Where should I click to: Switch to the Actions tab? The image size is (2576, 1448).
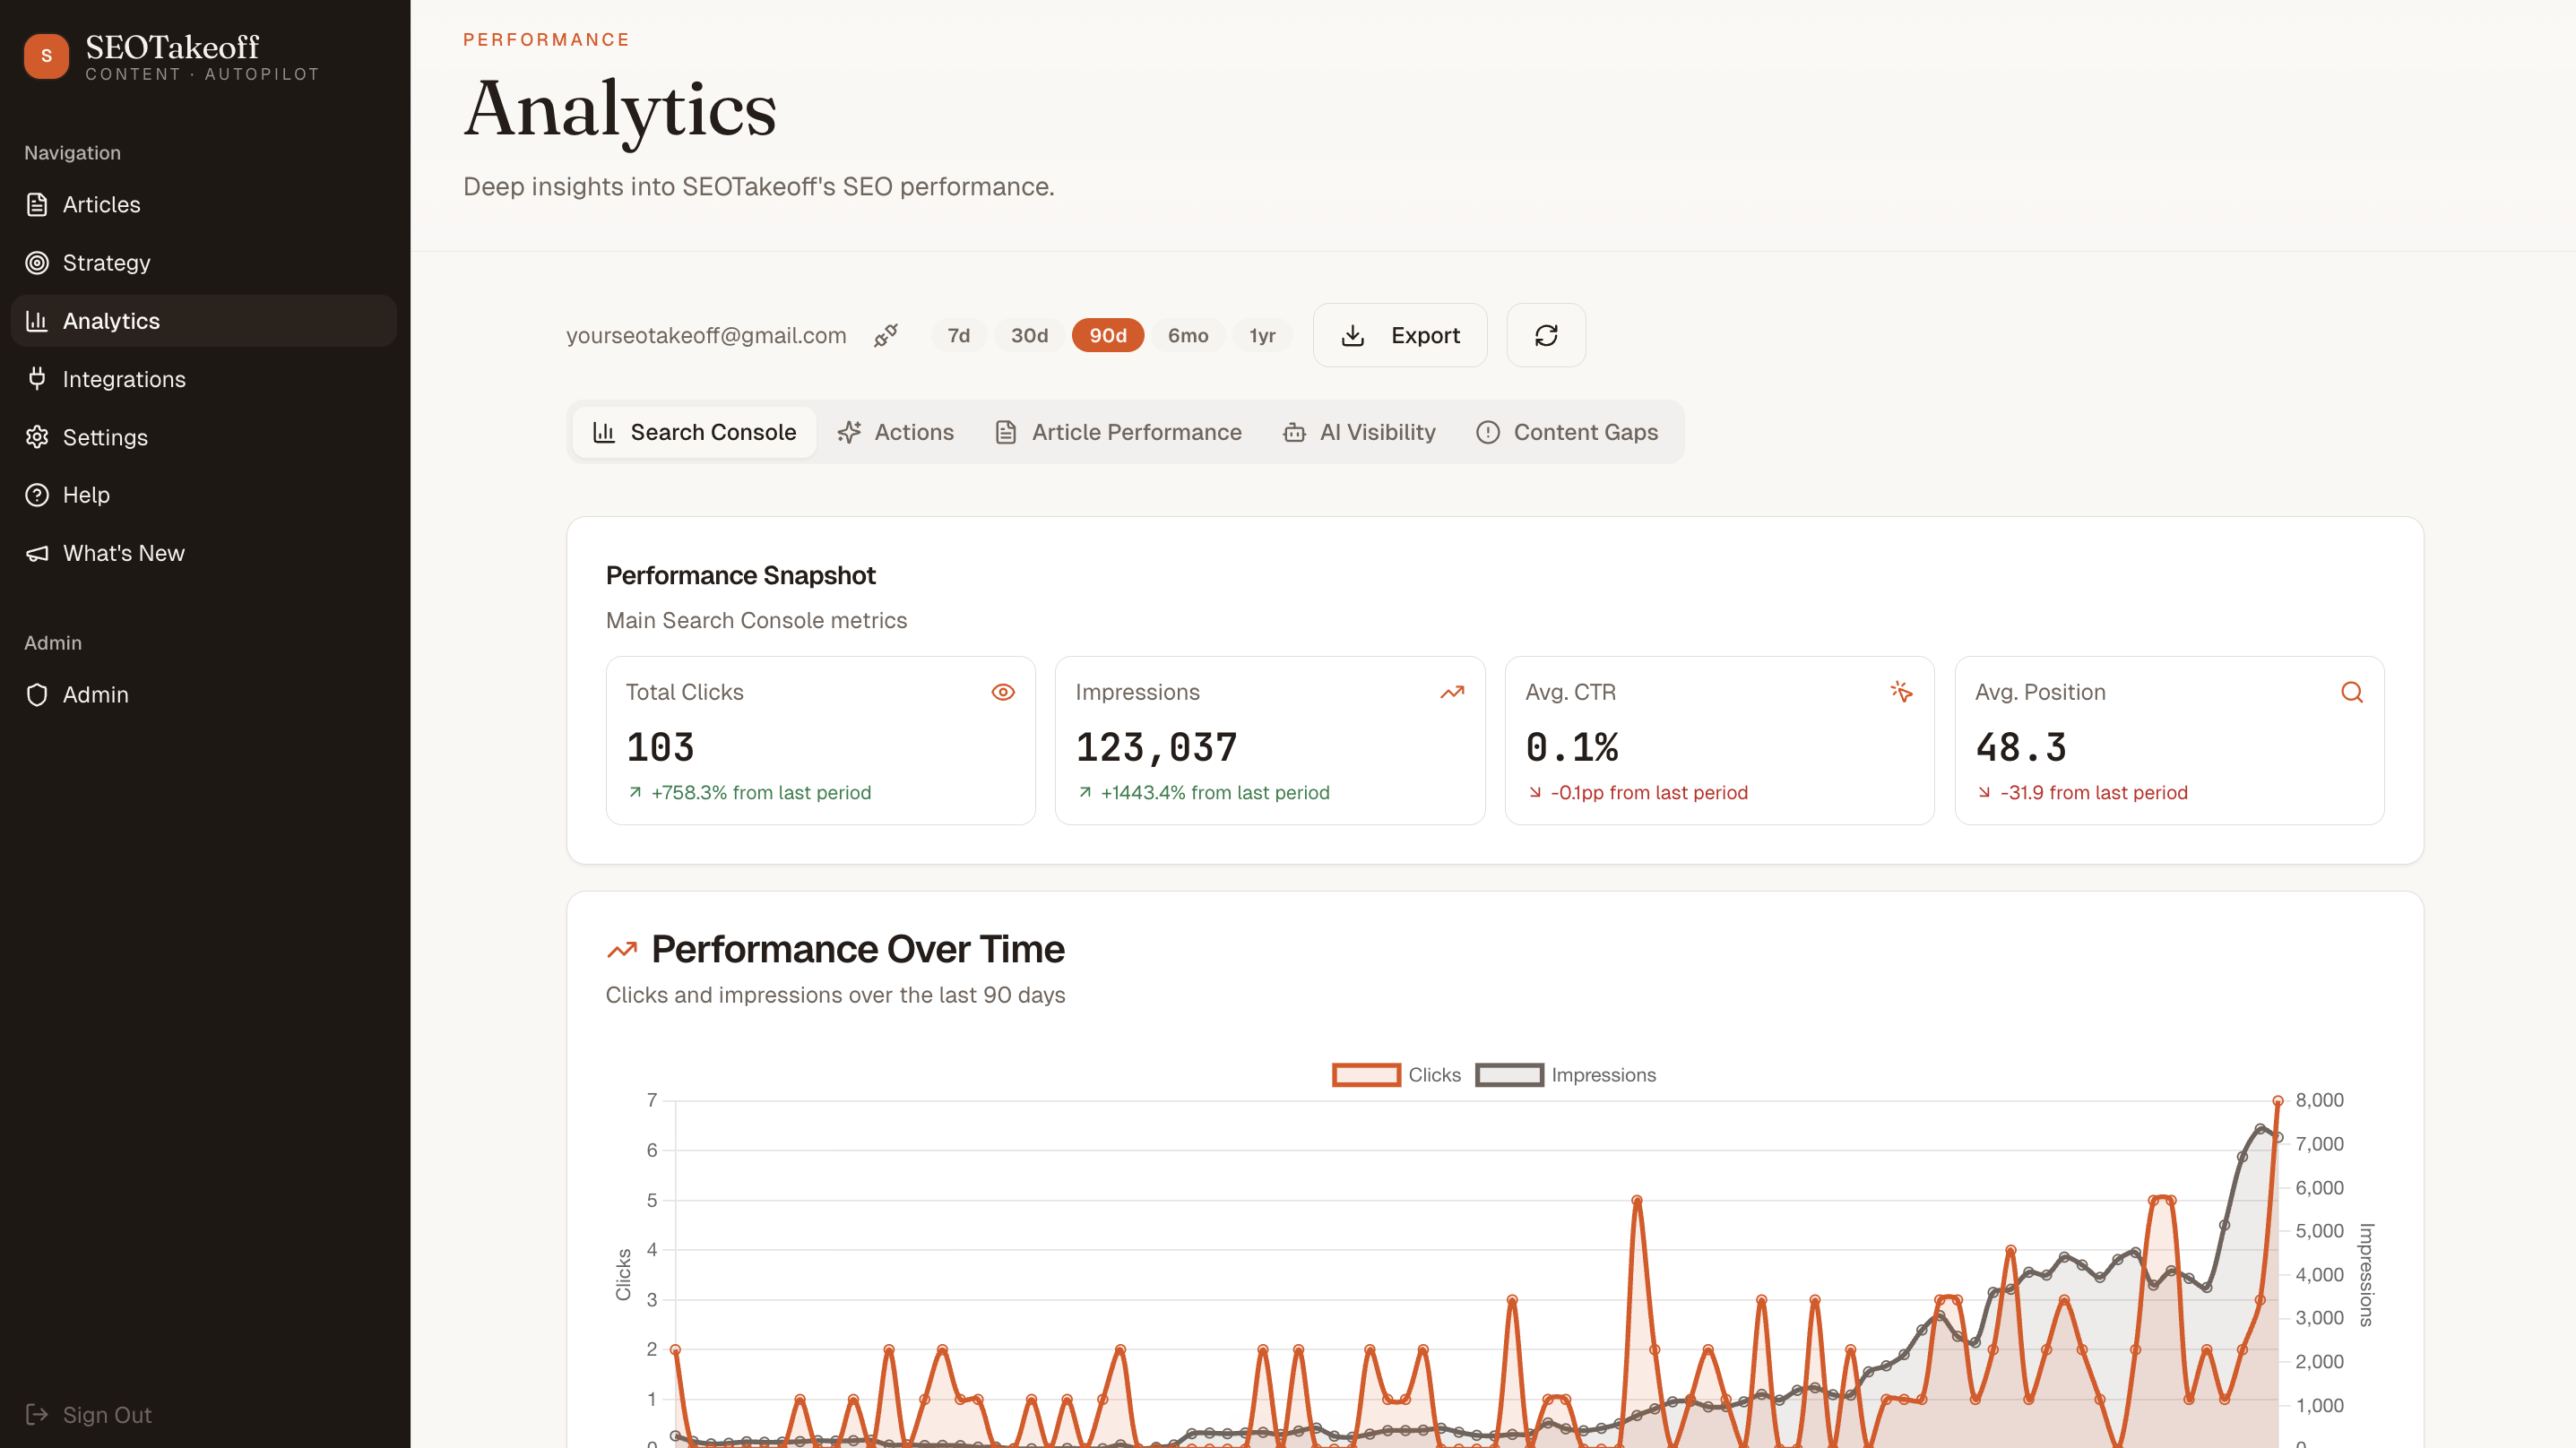coord(895,432)
